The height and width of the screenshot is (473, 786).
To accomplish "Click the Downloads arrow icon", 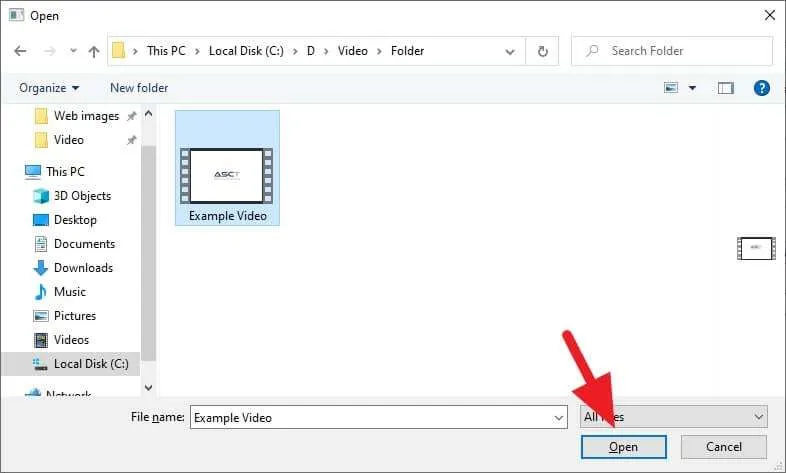I will [x=41, y=268].
